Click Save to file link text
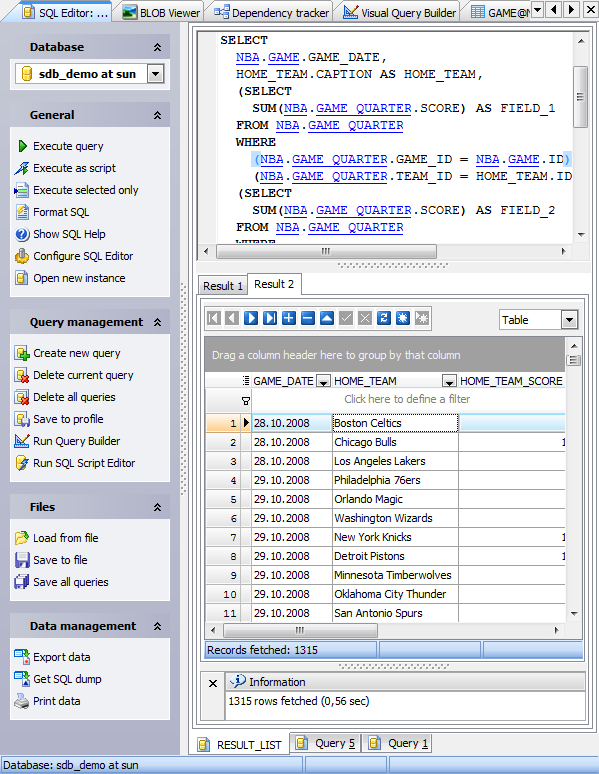Viewport: 599px width, 774px height. [60, 560]
